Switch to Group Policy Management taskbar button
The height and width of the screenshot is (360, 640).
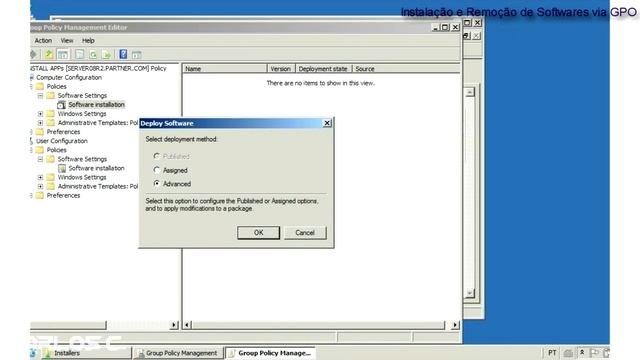point(179,353)
